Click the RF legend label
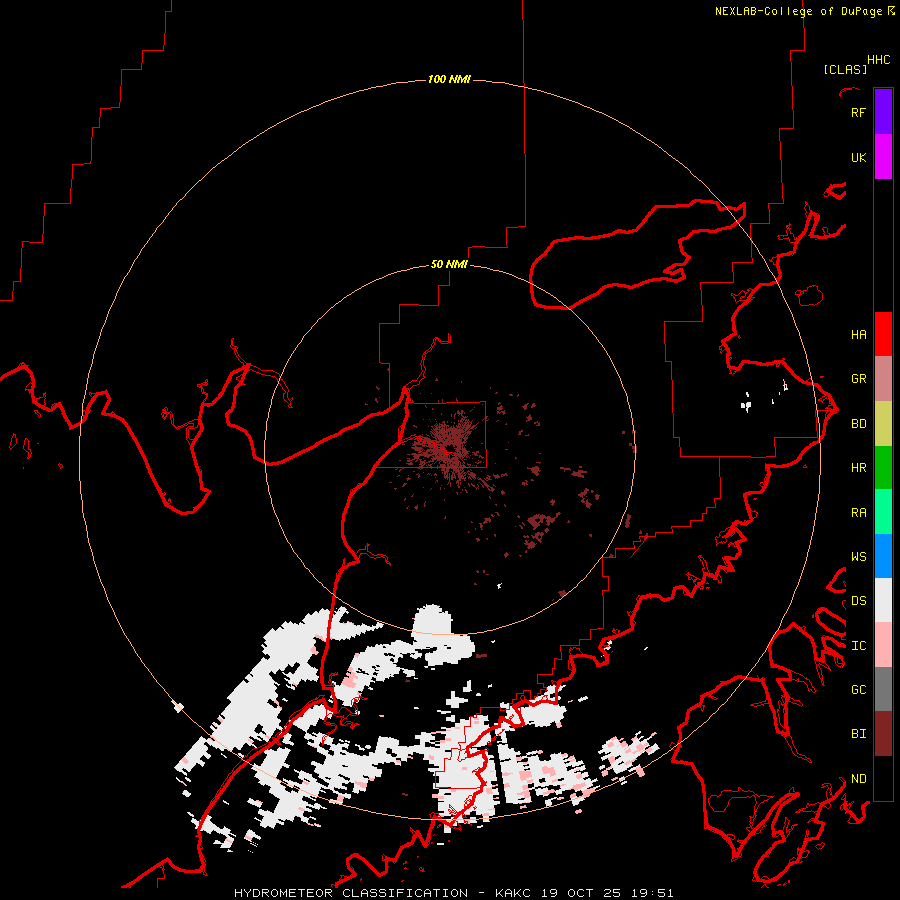 [858, 112]
